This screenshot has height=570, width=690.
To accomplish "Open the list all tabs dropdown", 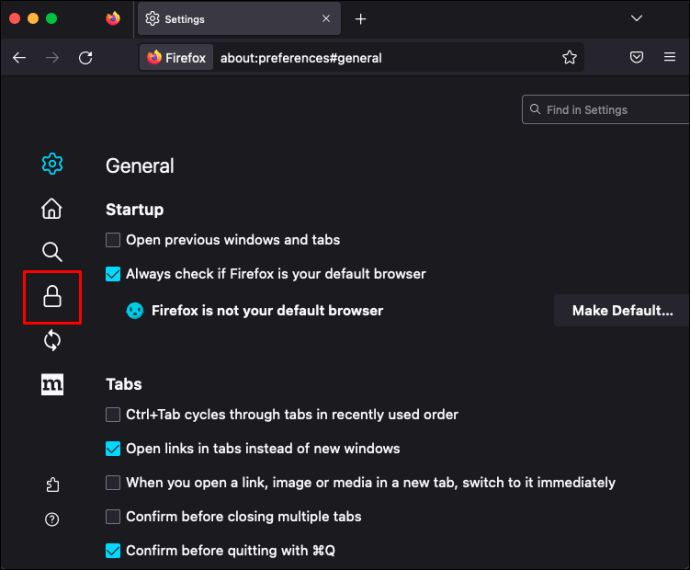I will (x=636, y=18).
